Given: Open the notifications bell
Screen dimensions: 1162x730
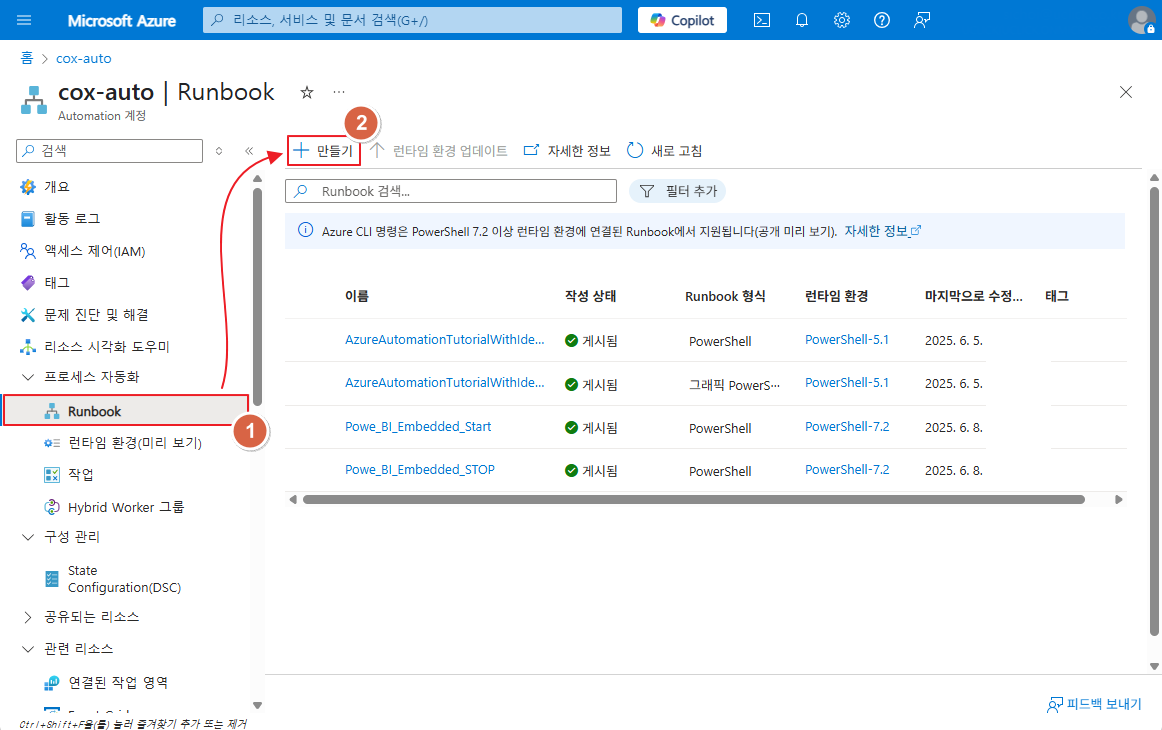Looking at the screenshot, I should coord(802,20).
